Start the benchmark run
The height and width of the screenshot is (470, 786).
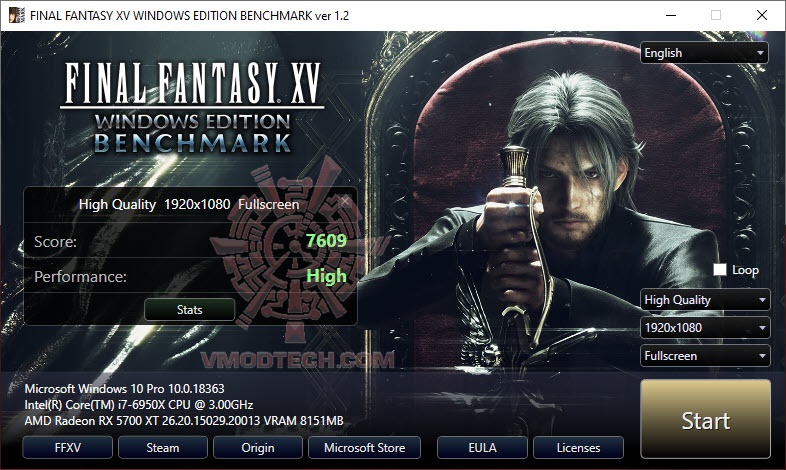[705, 419]
